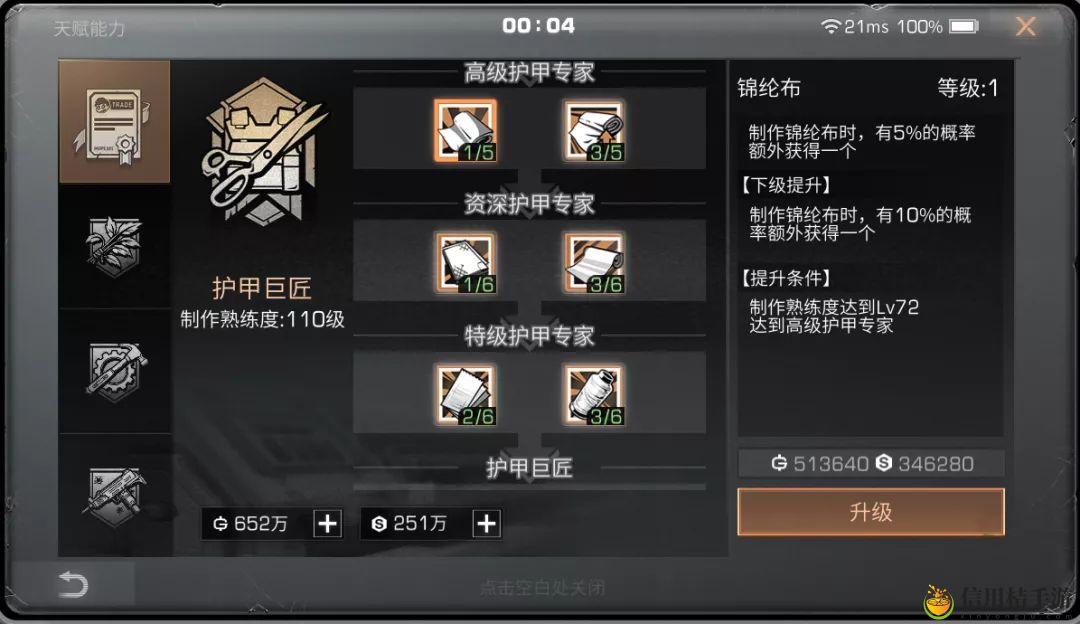The width and height of the screenshot is (1080, 624).
Task: Switch to the herb gathering talent tab
Action: (x=114, y=247)
